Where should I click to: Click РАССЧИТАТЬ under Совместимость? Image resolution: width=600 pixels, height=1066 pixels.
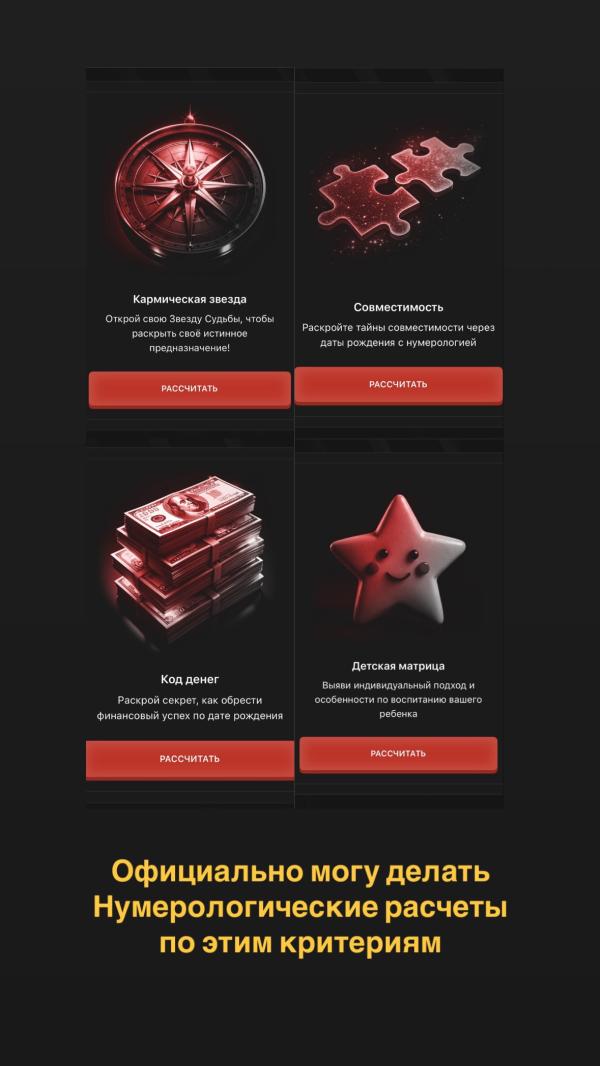[x=398, y=385]
